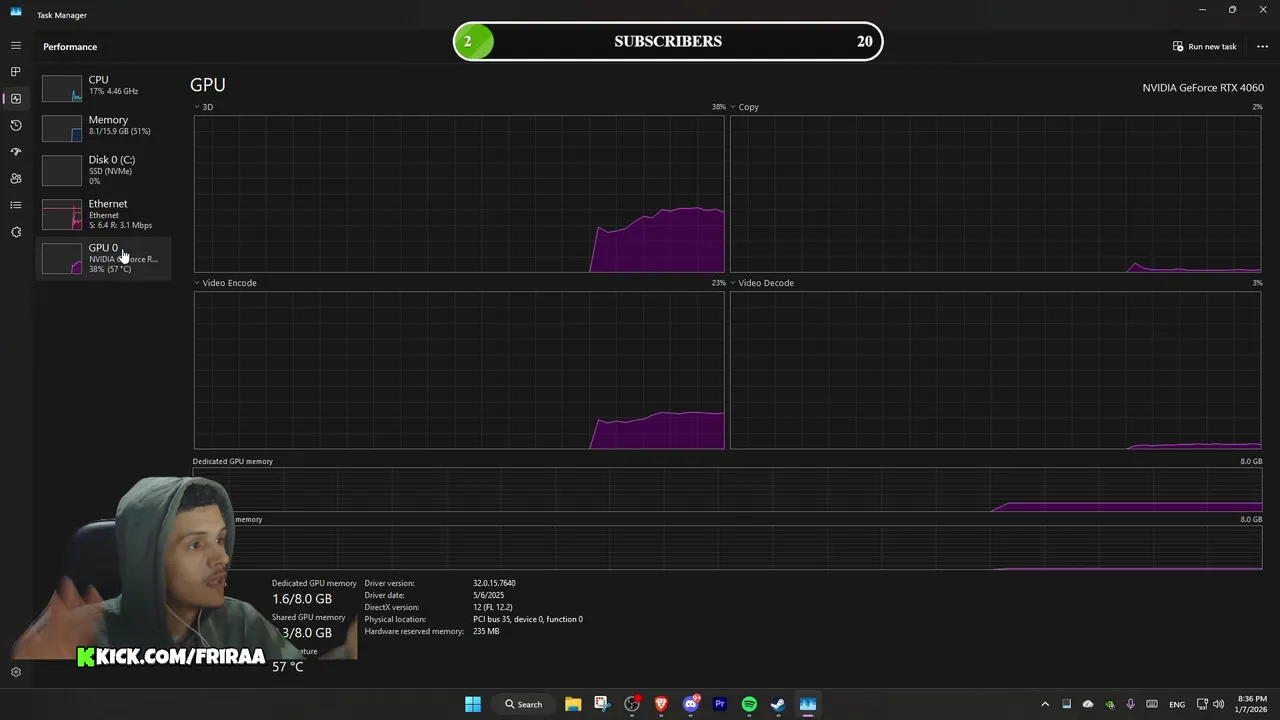
Task: Click the See more three-dots button
Action: click(1262, 46)
